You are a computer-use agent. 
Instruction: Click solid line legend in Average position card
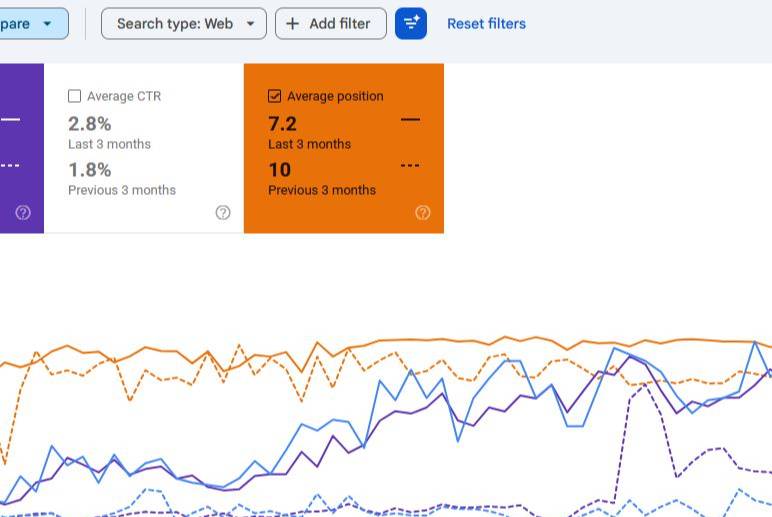coord(410,120)
